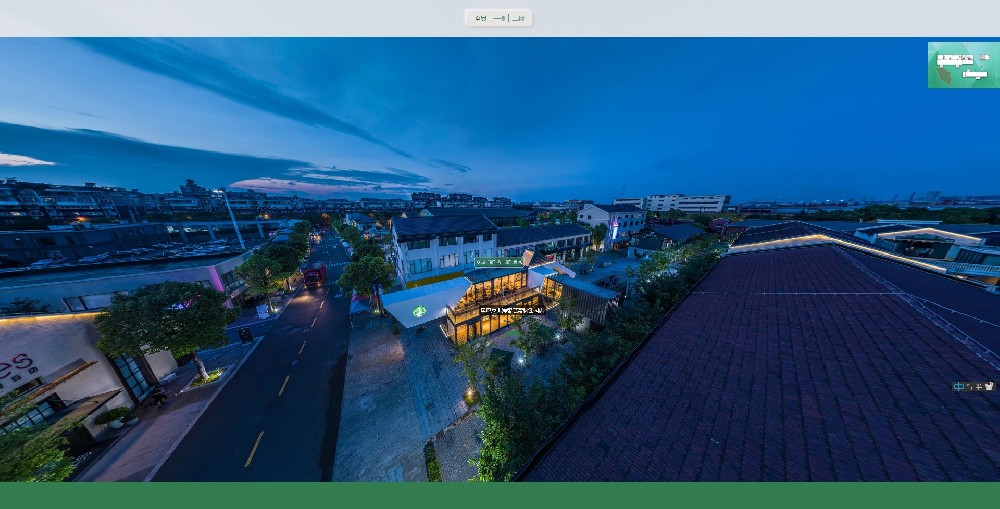The height and width of the screenshot is (509, 1000).
Task: Click the small floating widget over the right rooftop
Action: (x=973, y=386)
